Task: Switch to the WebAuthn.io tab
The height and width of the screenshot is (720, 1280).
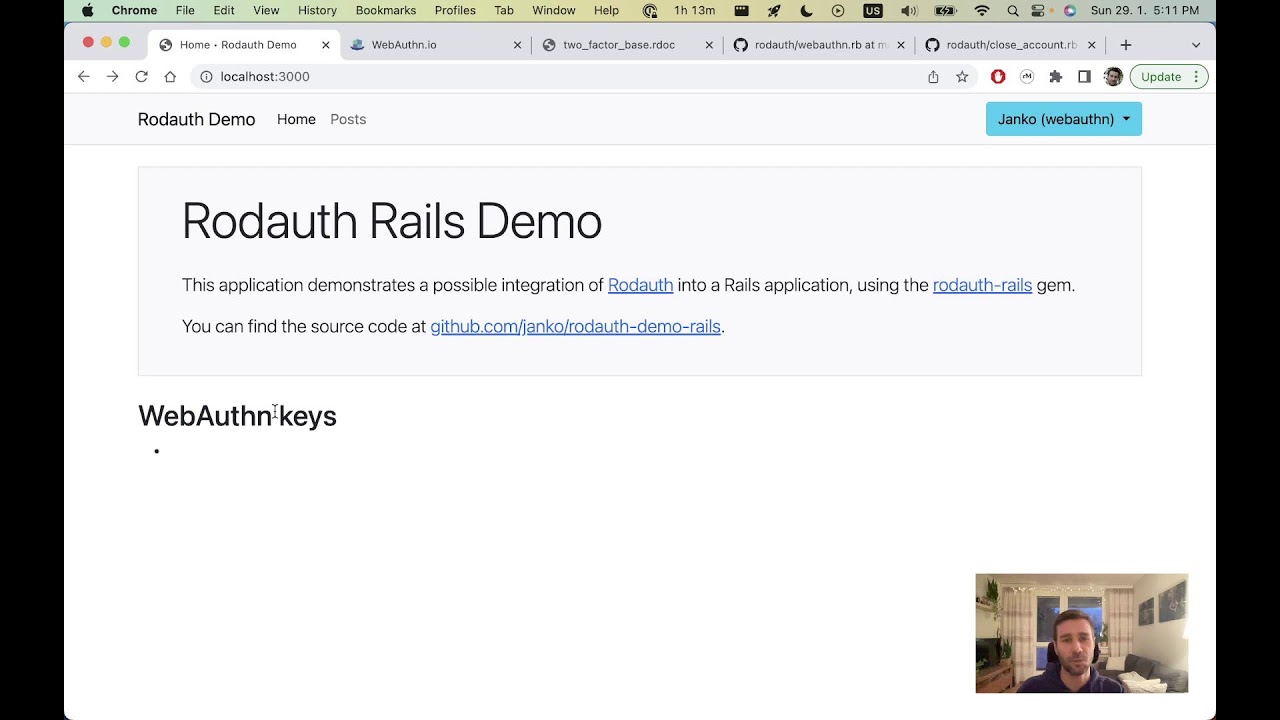Action: [x=435, y=45]
